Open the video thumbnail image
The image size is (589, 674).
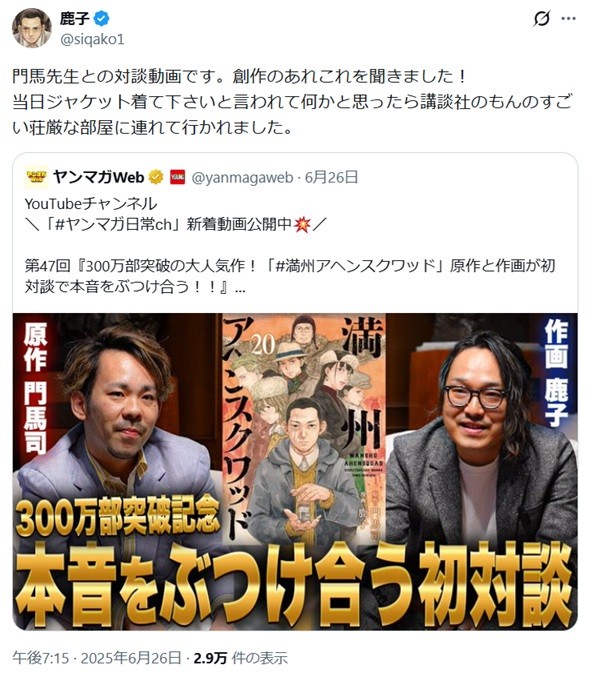point(295,472)
